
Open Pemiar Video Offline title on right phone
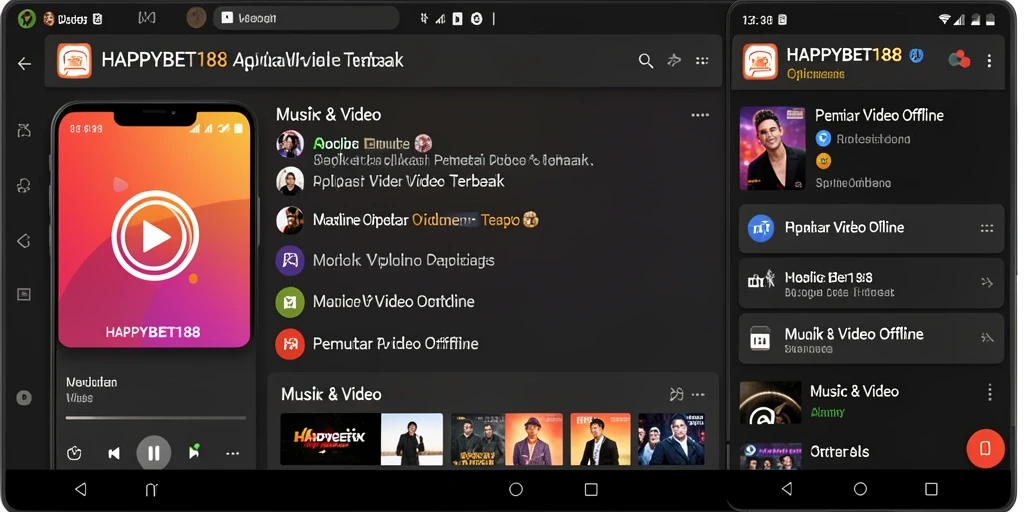pos(879,116)
